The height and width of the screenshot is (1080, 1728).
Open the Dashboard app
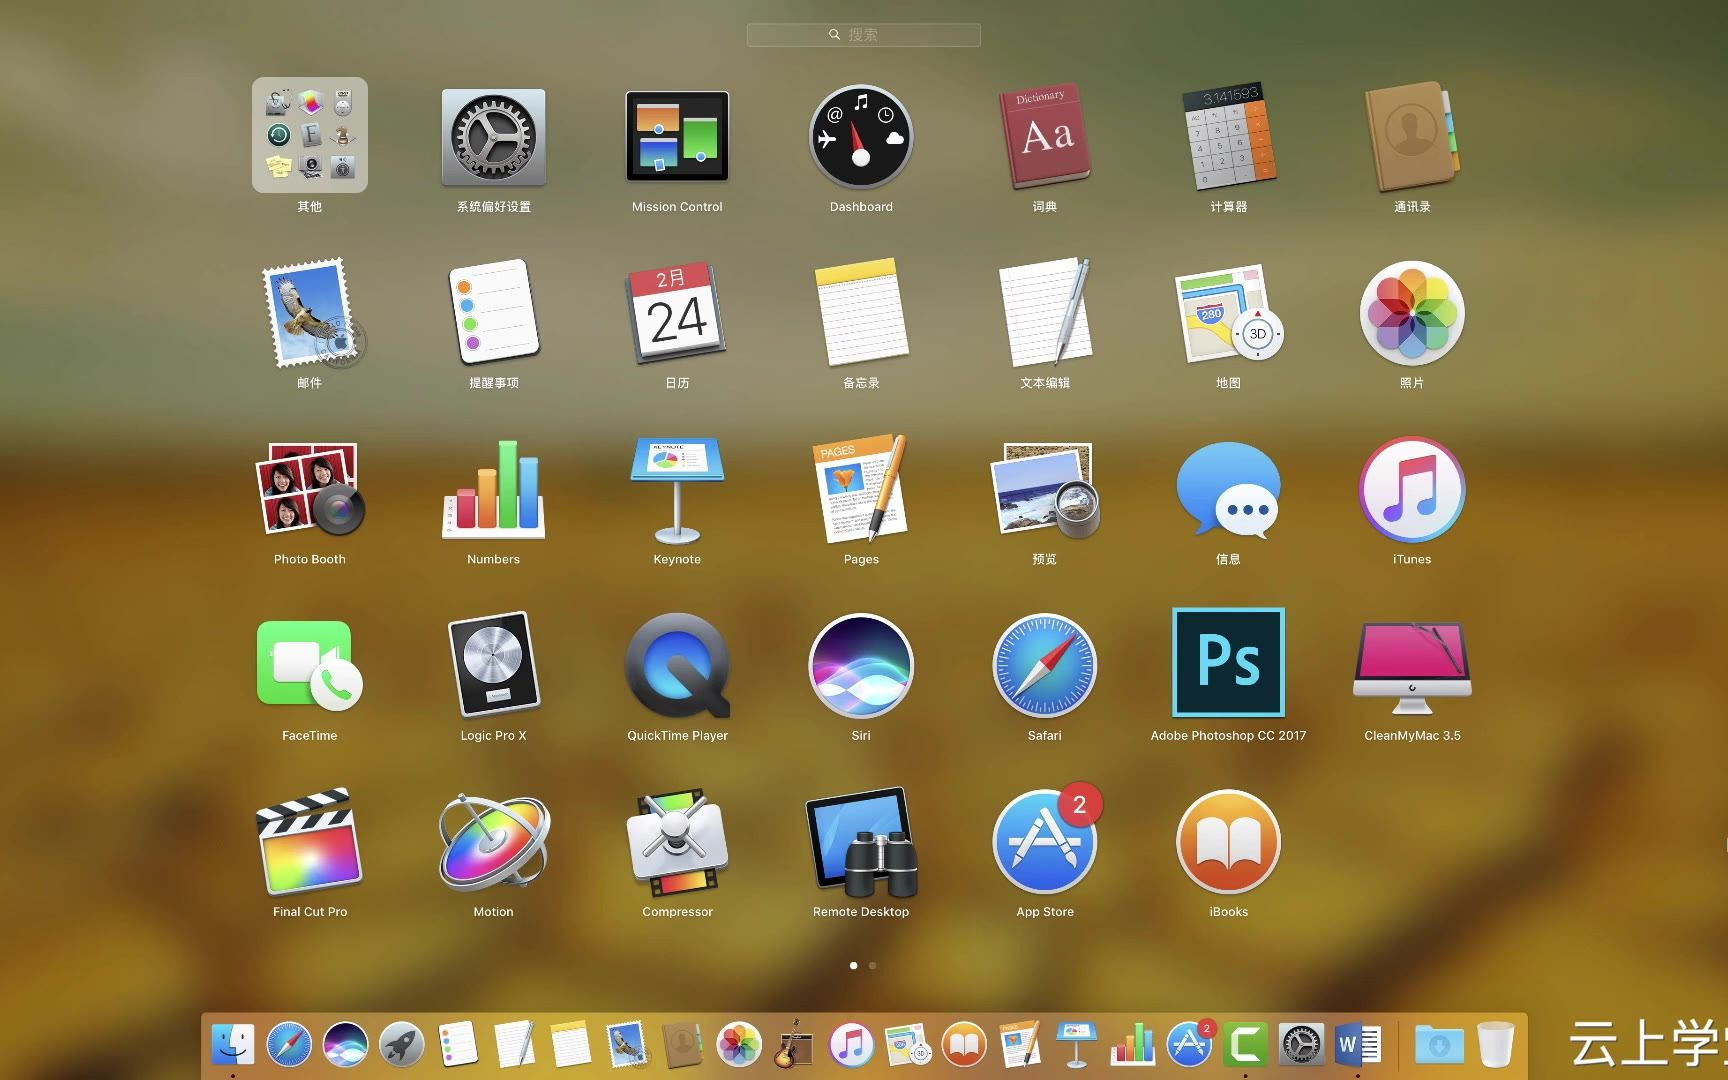click(x=861, y=137)
